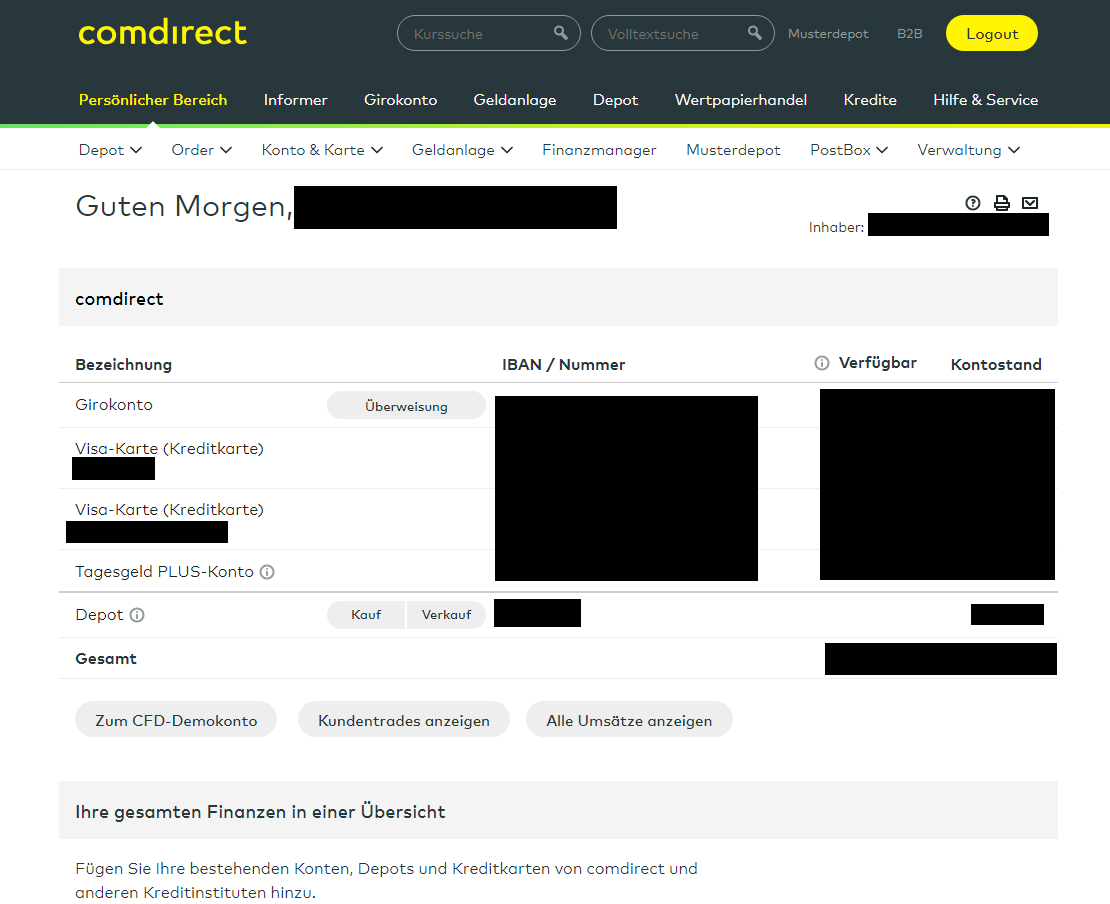Open the Order dropdown menu

[x=201, y=149]
